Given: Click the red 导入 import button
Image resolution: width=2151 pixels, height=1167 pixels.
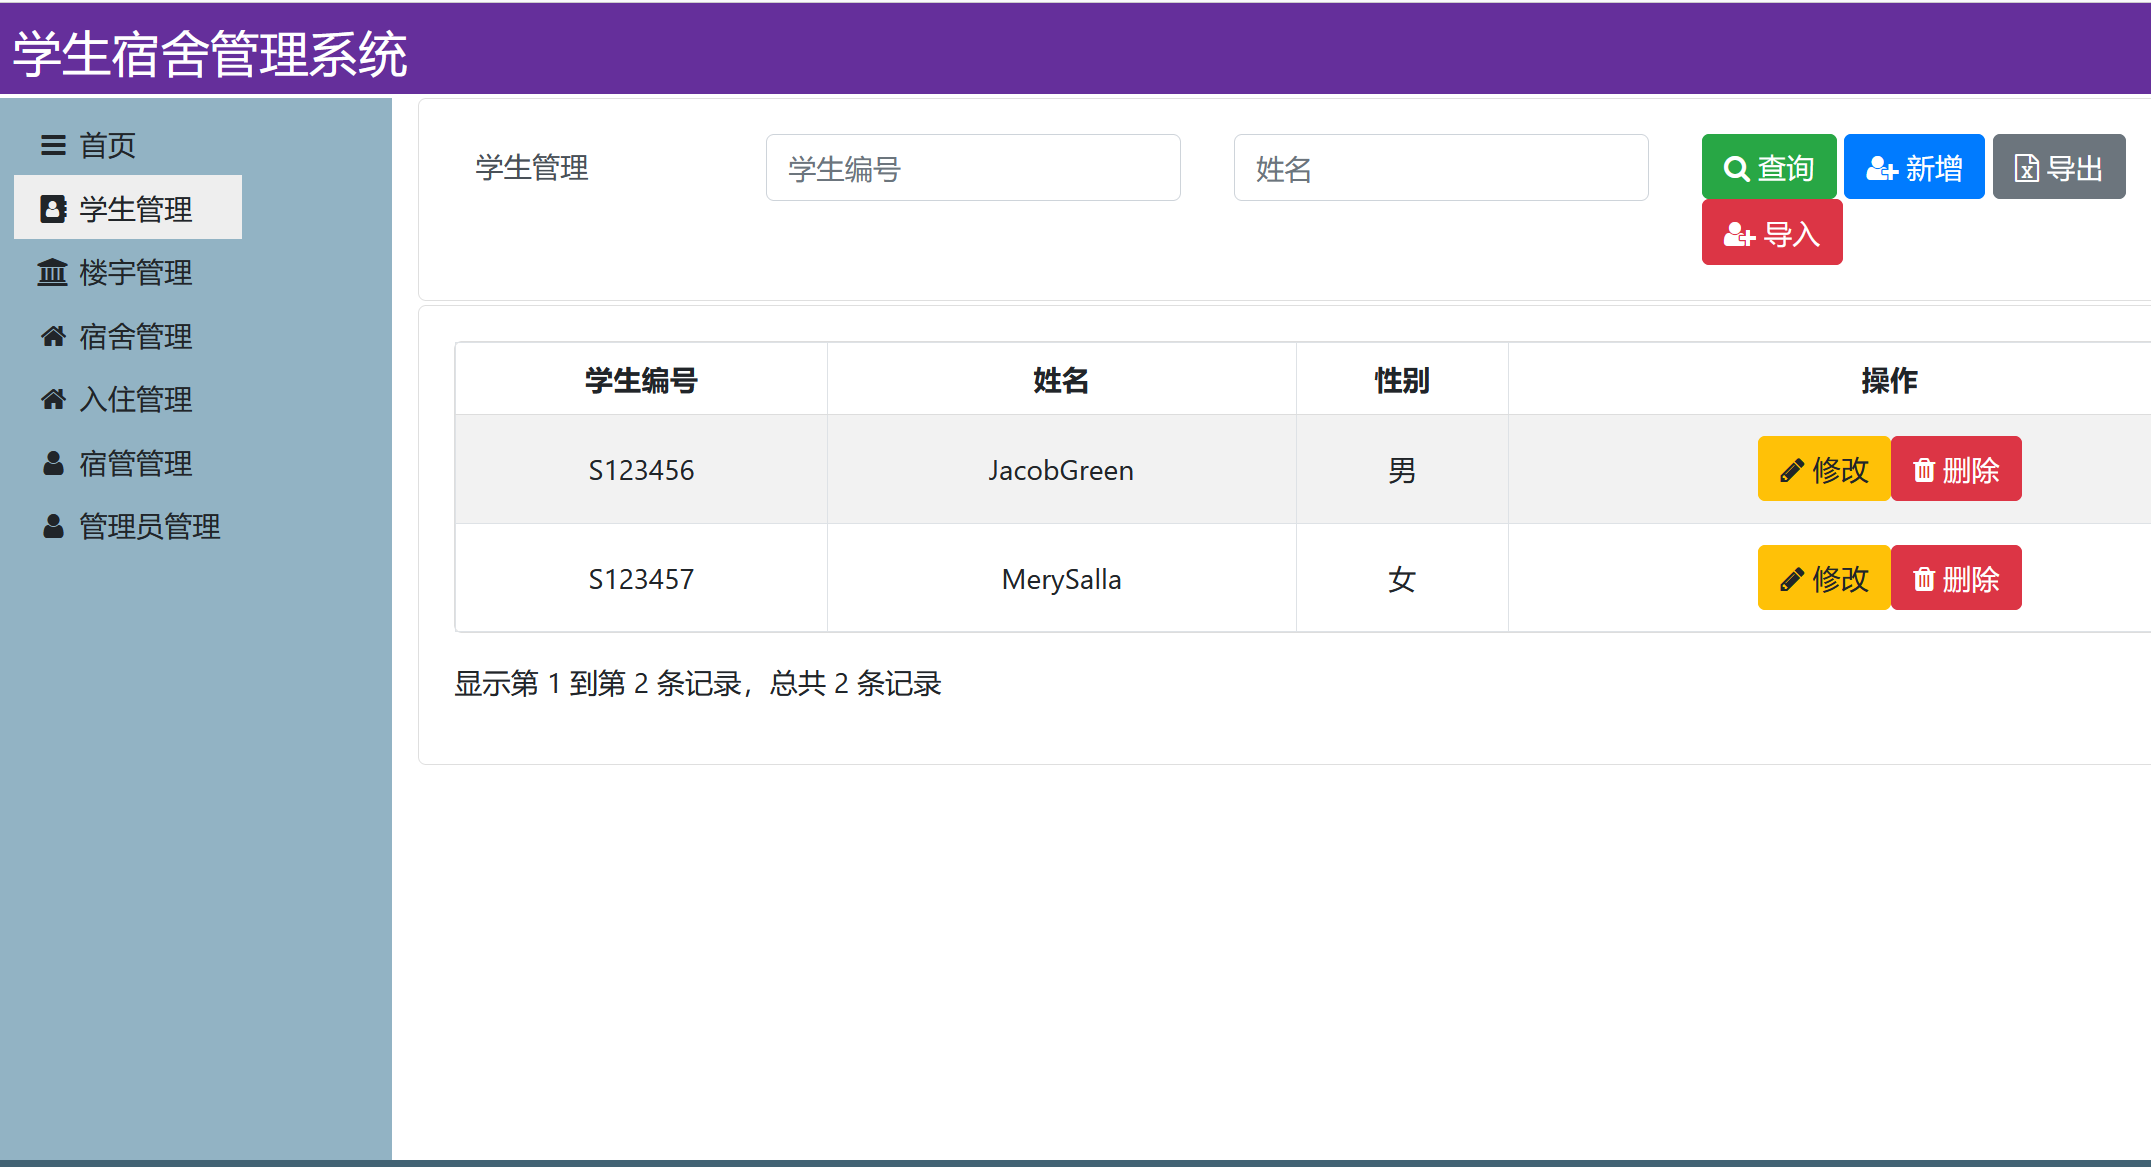Looking at the screenshot, I should [x=1771, y=232].
